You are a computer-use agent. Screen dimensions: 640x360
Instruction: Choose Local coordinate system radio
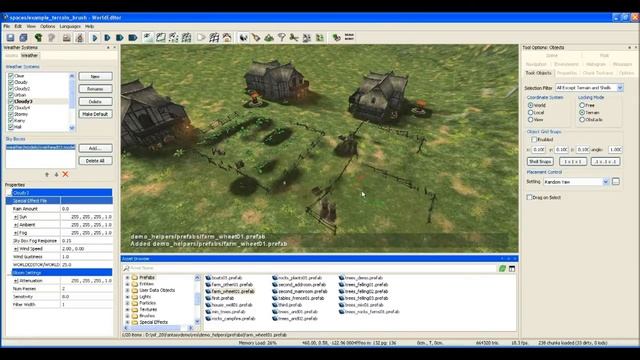tap(531, 113)
